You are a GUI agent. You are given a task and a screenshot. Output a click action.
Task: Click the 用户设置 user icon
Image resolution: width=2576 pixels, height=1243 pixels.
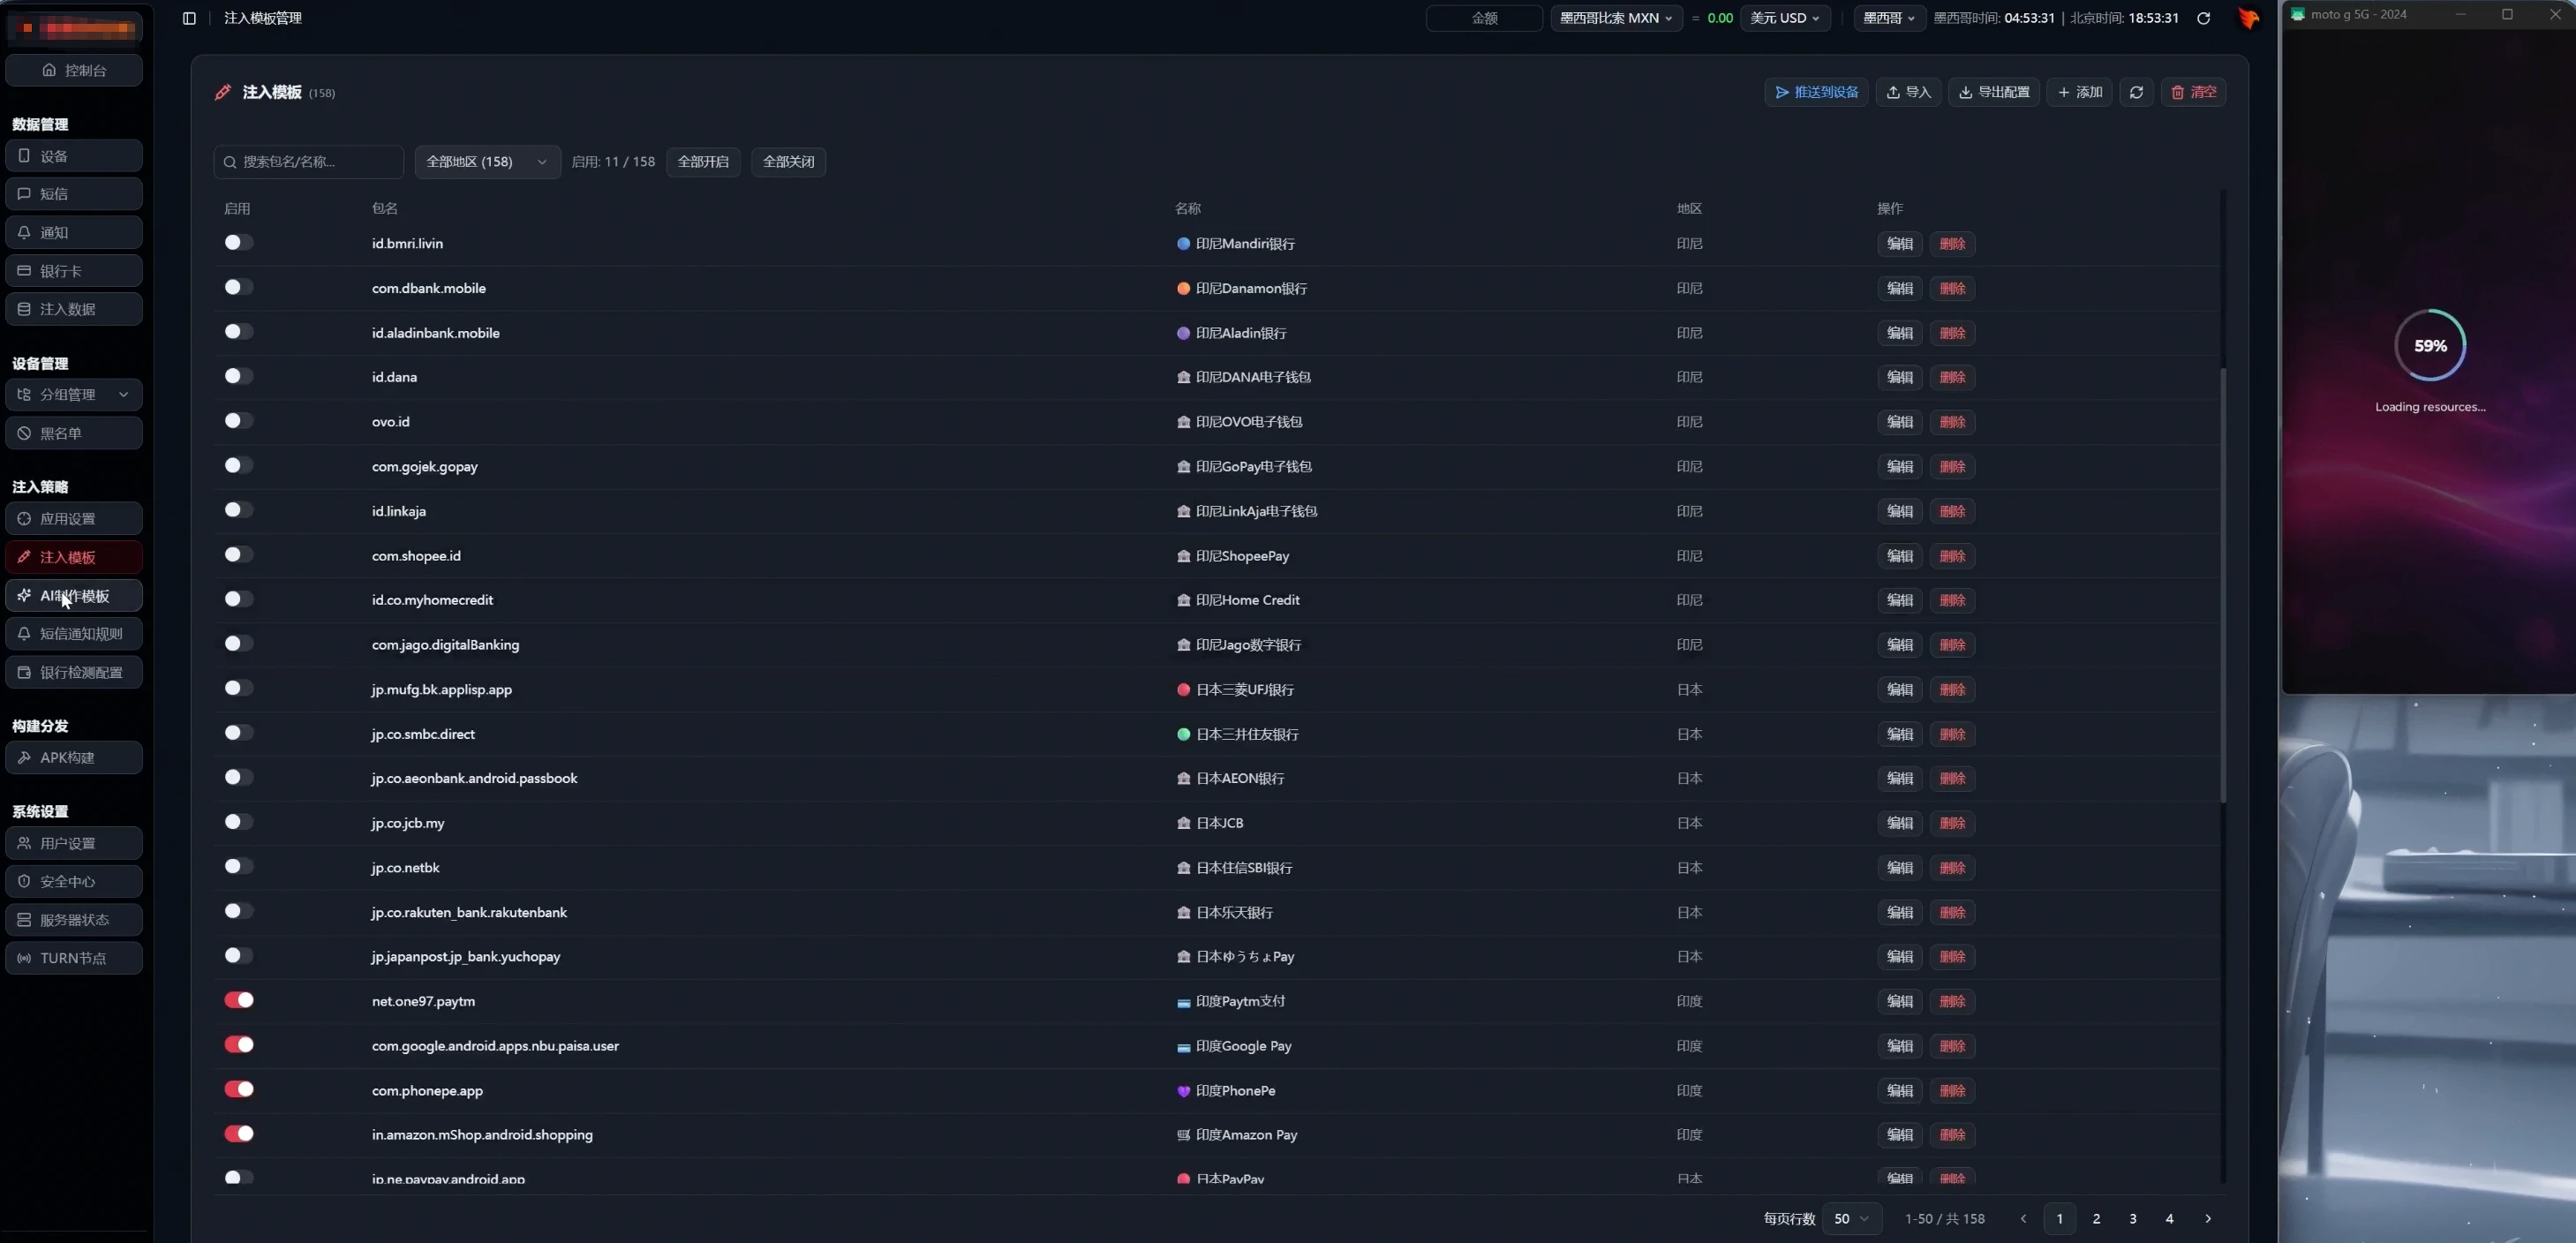[x=24, y=843]
